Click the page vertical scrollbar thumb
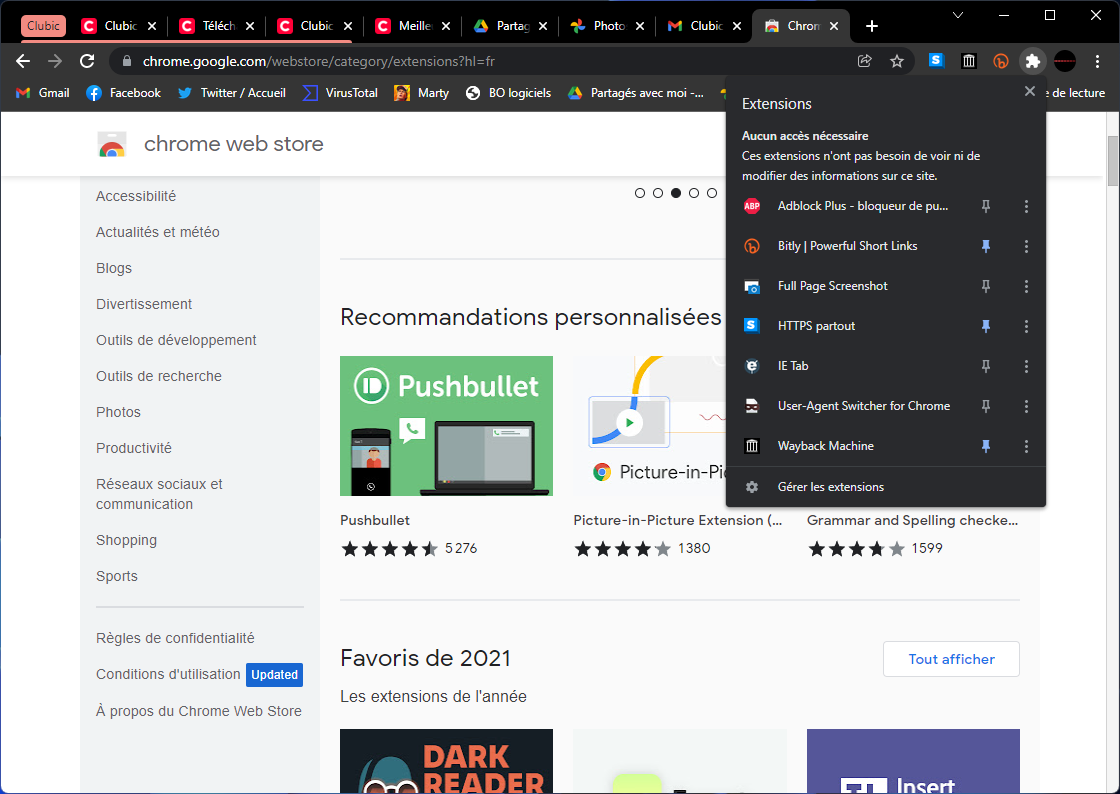This screenshot has height=794, width=1120. [x=1112, y=161]
